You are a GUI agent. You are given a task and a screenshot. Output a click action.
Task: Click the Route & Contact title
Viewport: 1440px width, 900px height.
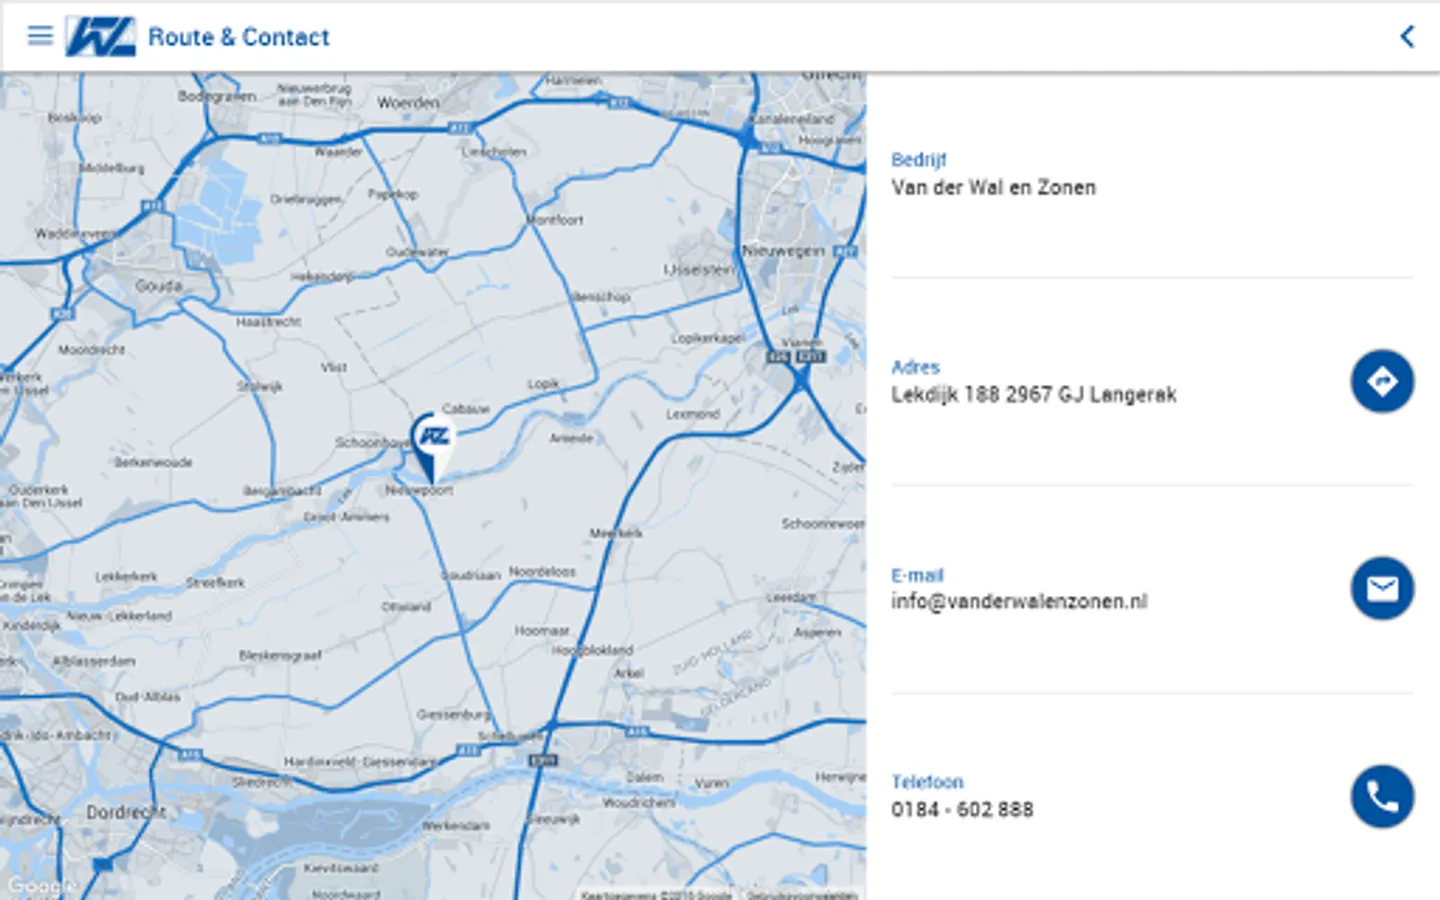[x=239, y=37]
